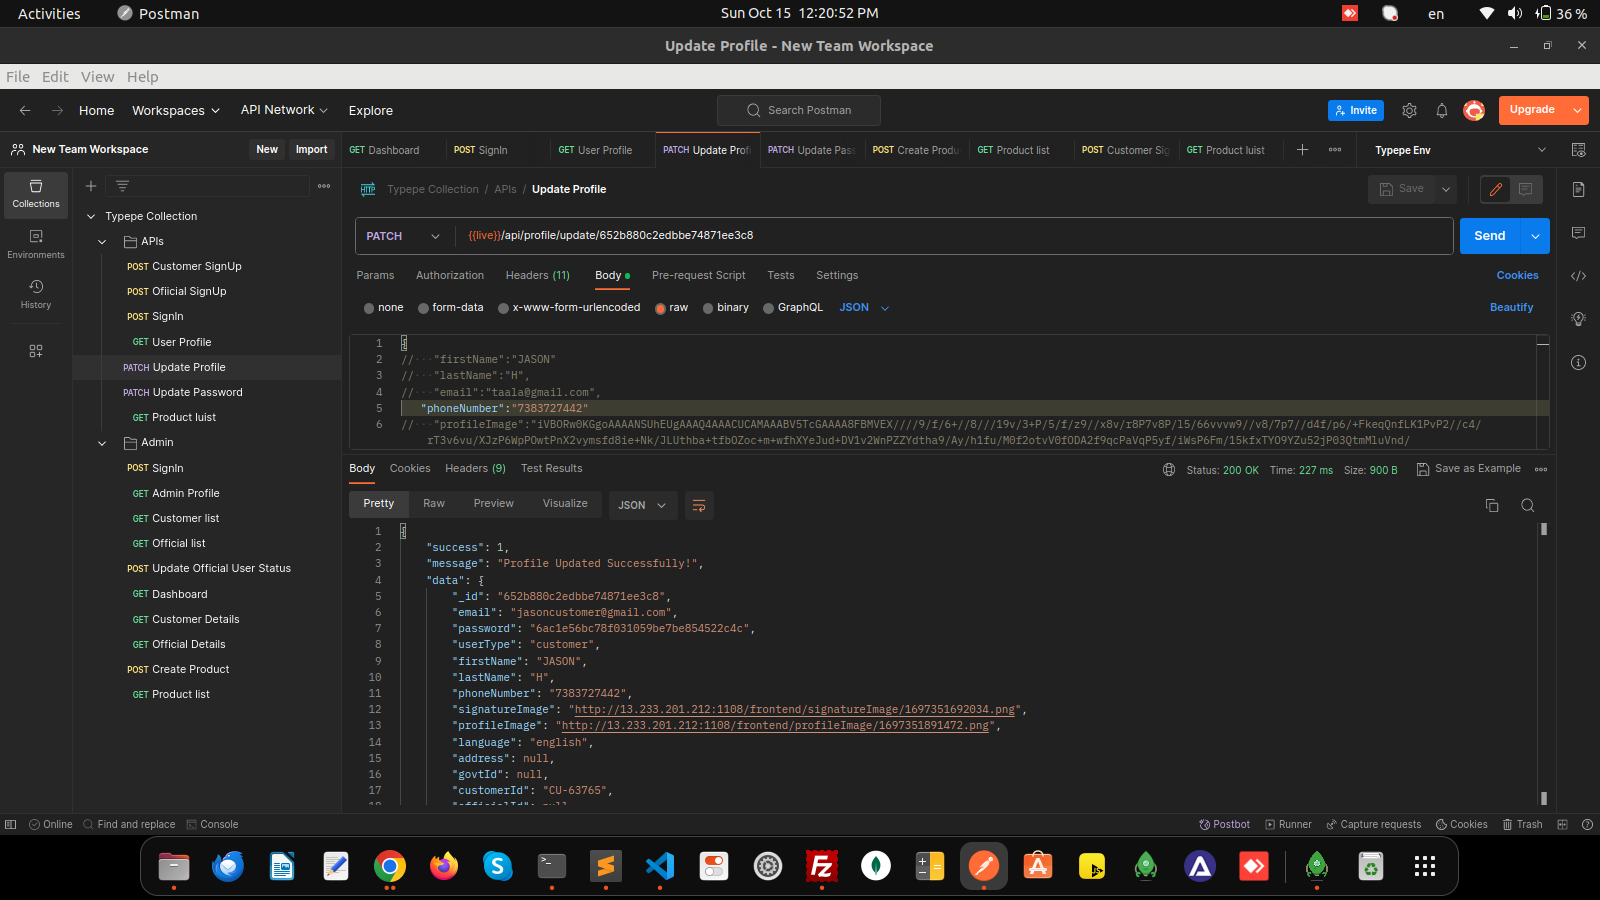Open FileZilla from the dock

[822, 866]
